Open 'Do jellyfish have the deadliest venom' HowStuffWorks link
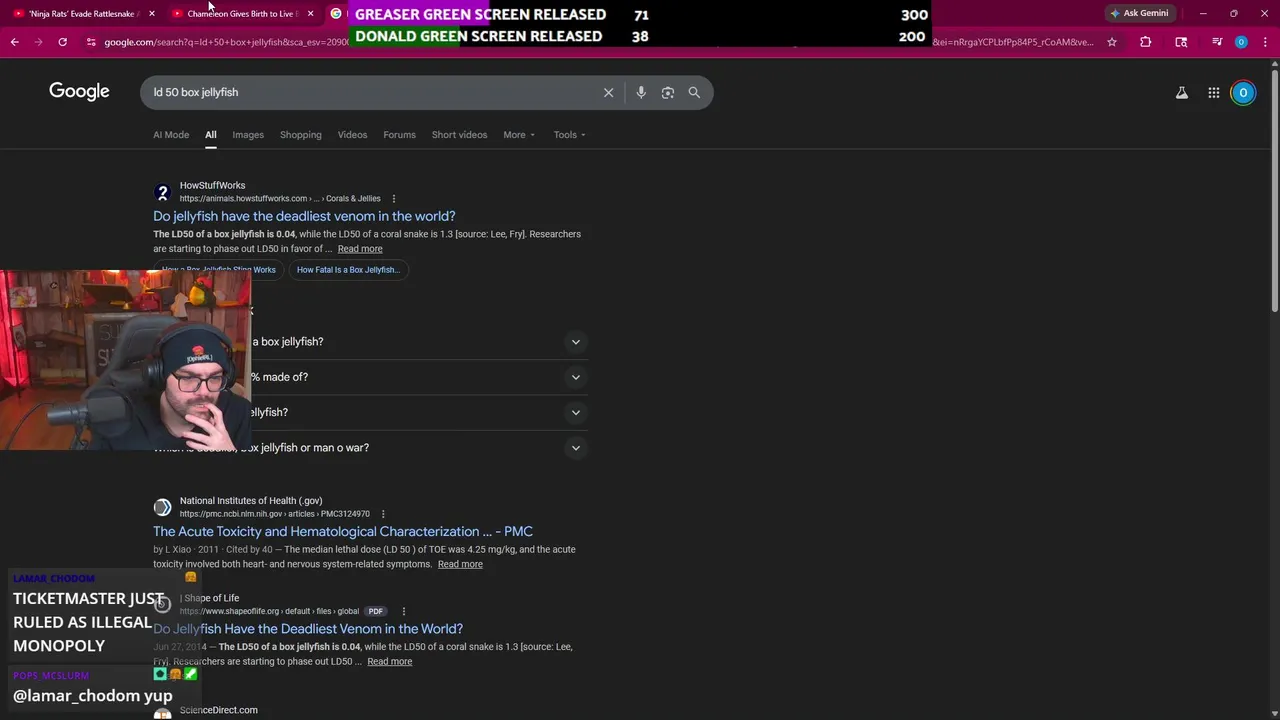This screenshot has height=720, width=1280. tap(304, 216)
